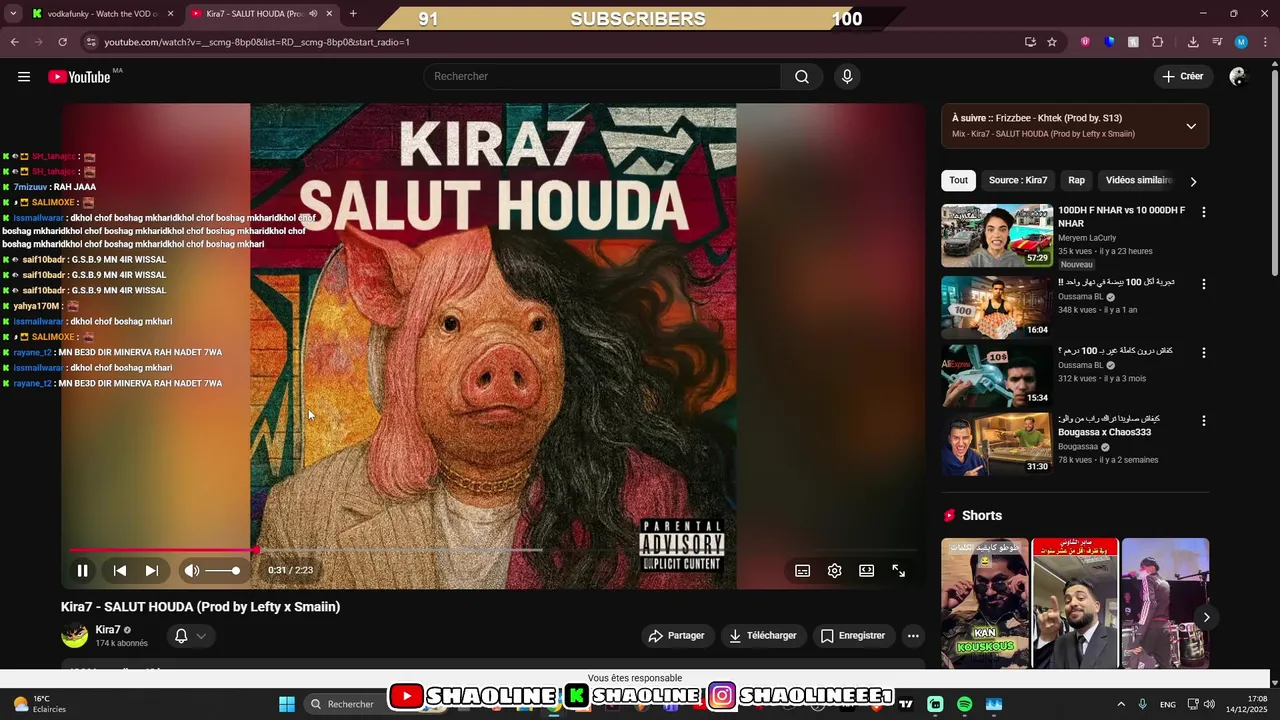The height and width of the screenshot is (720, 1280).
Task: Open the 100DH F NHAR video thumbnail
Action: [x=996, y=236]
